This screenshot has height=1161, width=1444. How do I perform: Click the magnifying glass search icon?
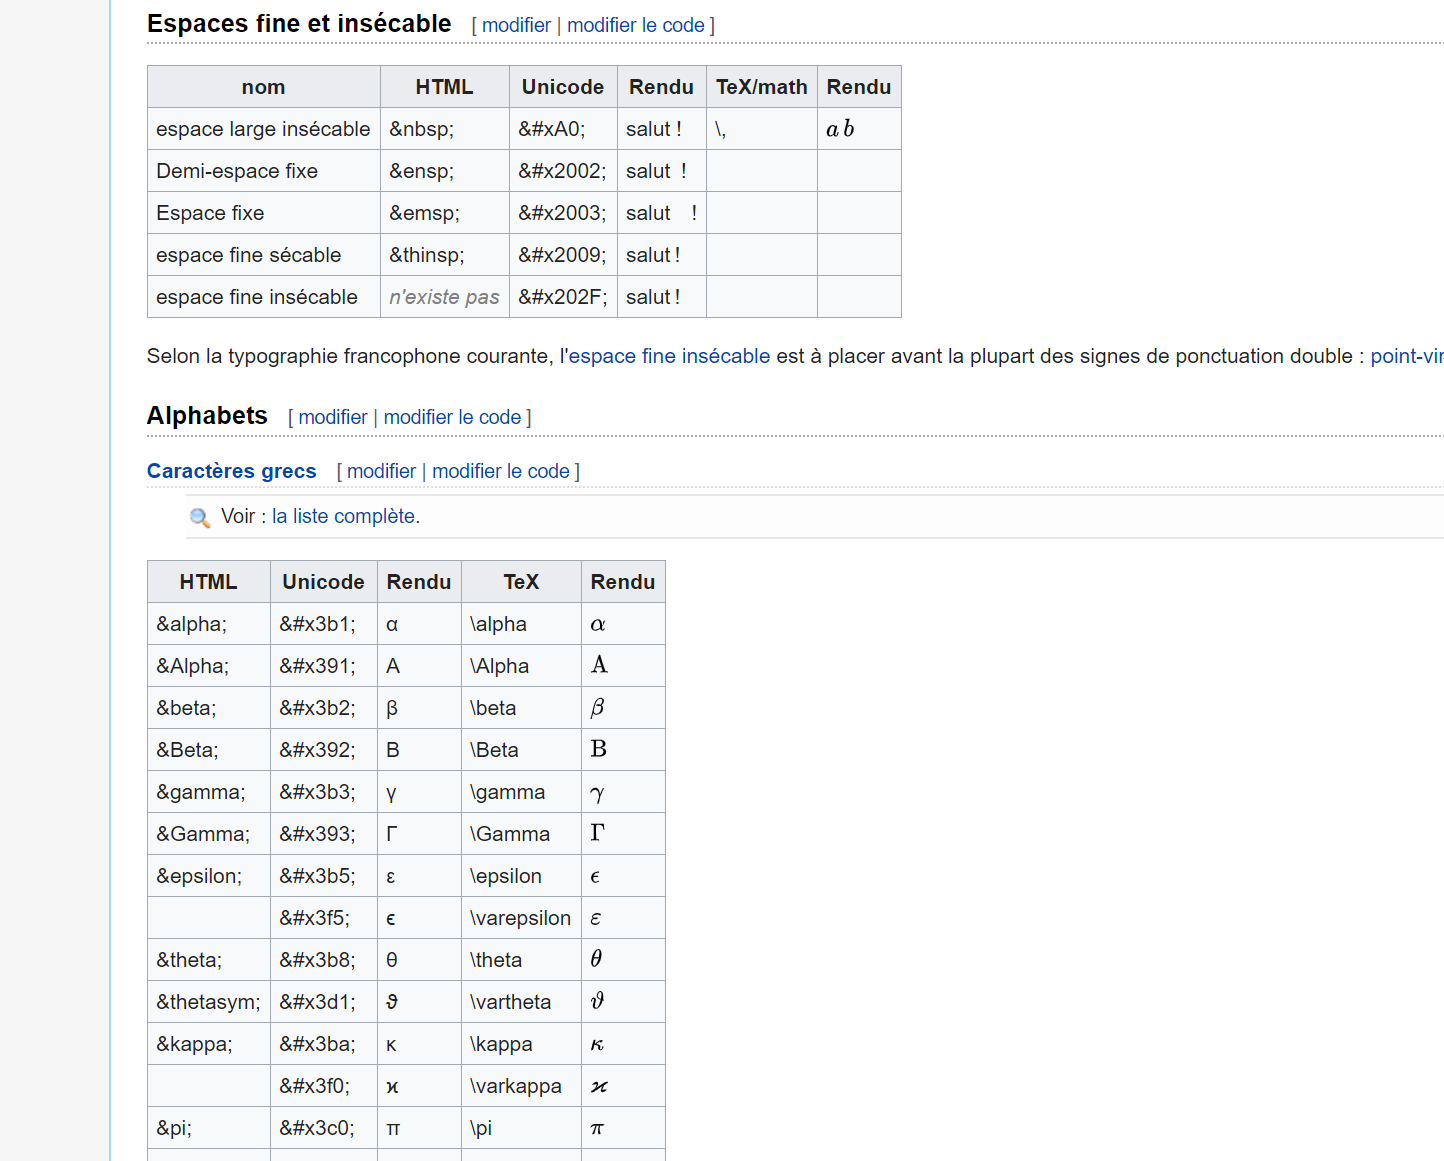(x=199, y=517)
